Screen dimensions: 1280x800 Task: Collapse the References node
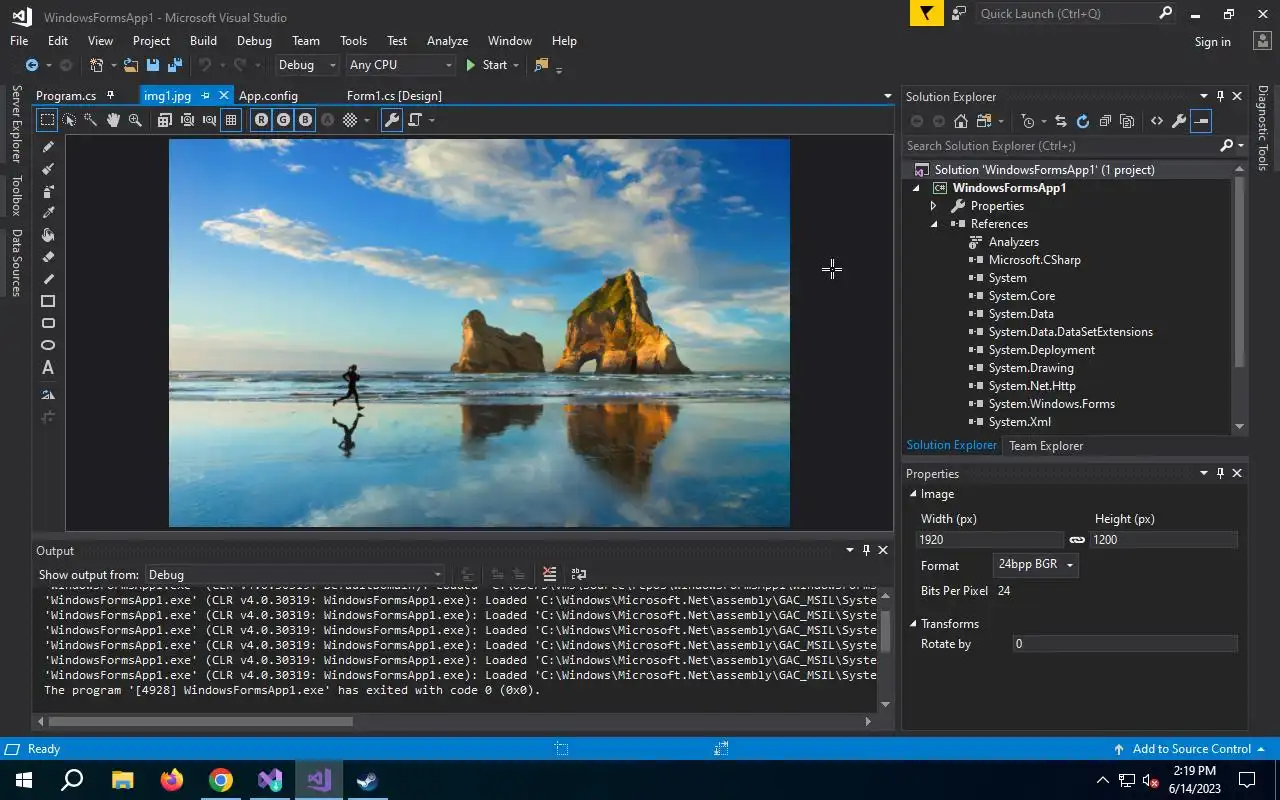[x=933, y=224]
